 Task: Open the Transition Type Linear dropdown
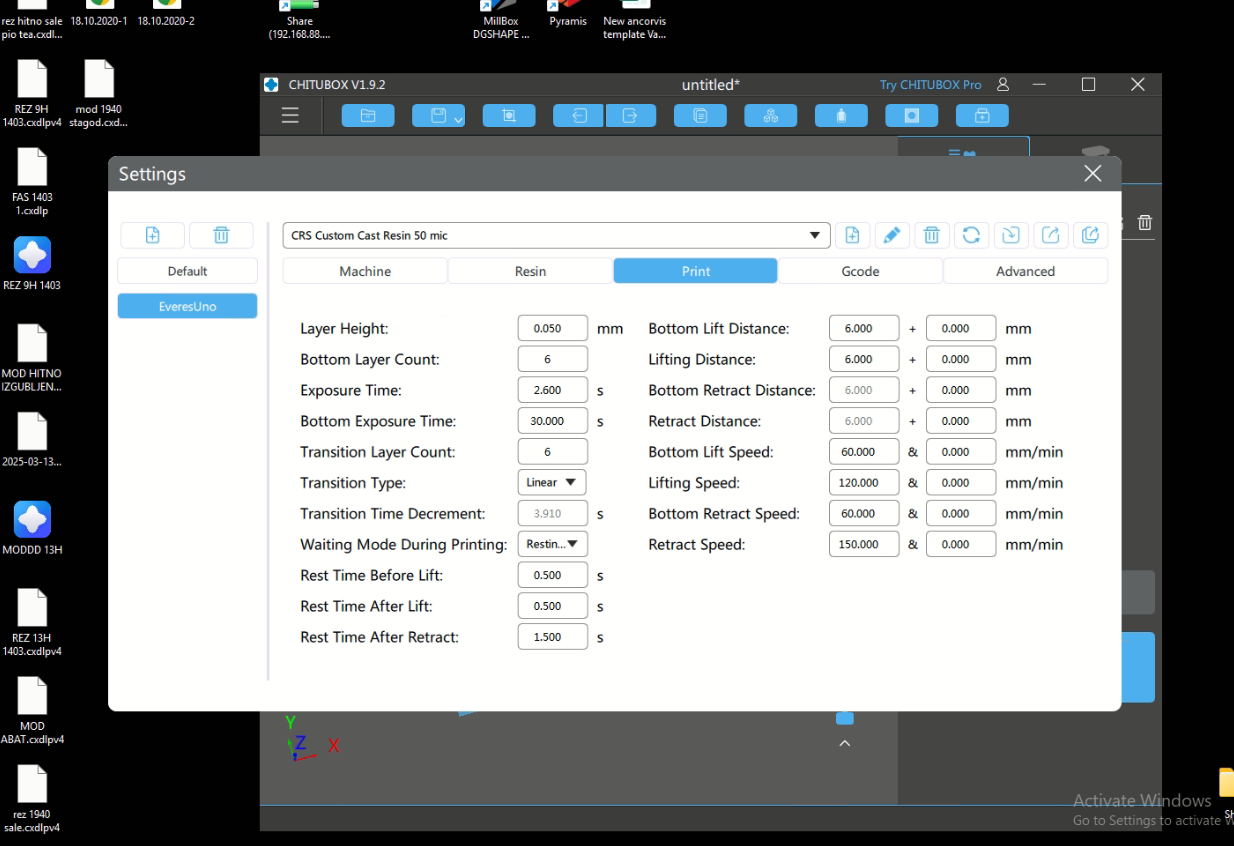[x=552, y=482]
